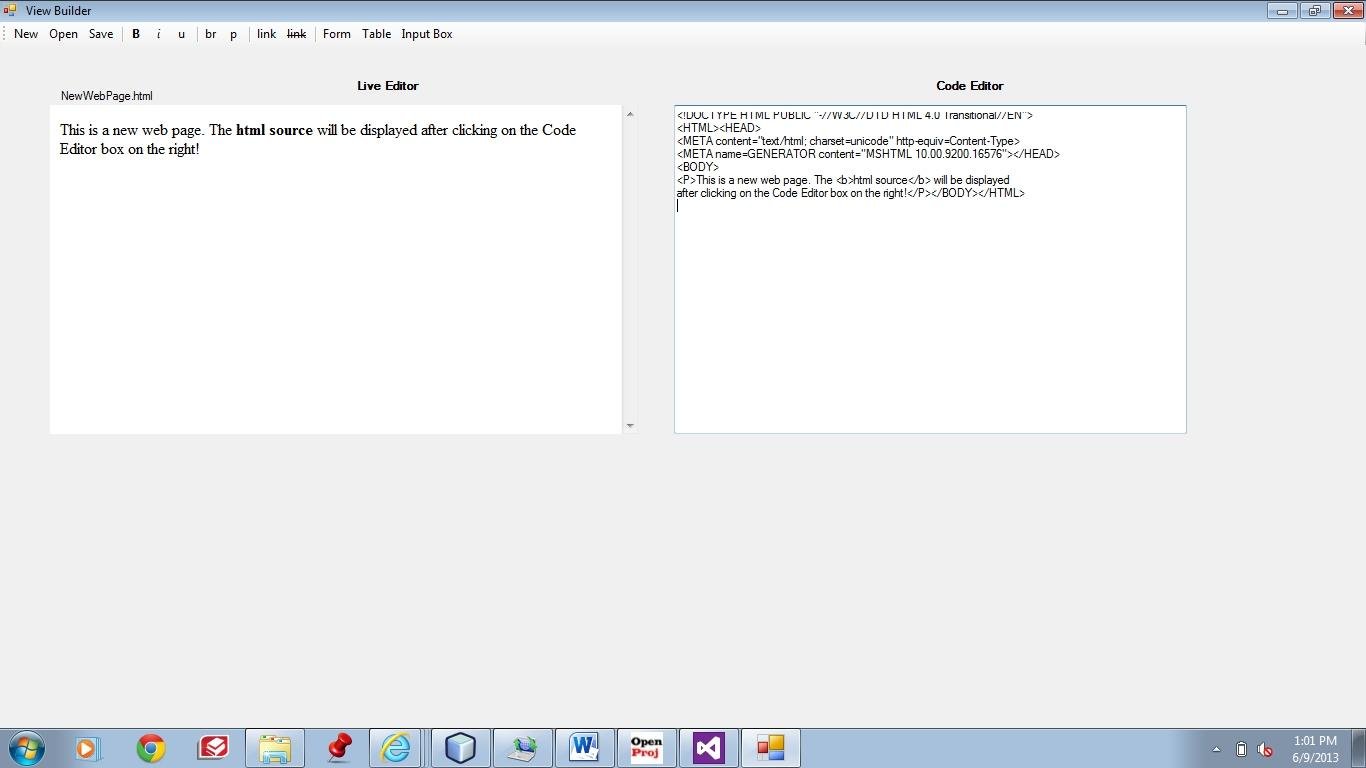Expand hidden icons in the system tray
1366x768 pixels.
pos(1215,748)
